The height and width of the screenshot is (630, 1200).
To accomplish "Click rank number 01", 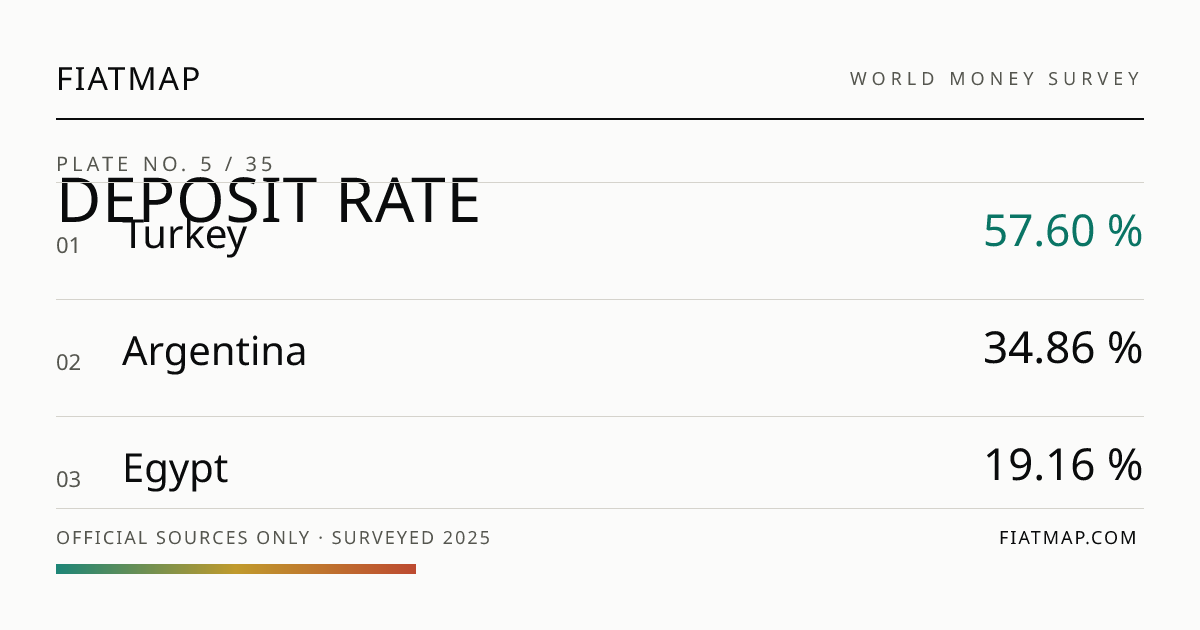I will click(68, 246).
